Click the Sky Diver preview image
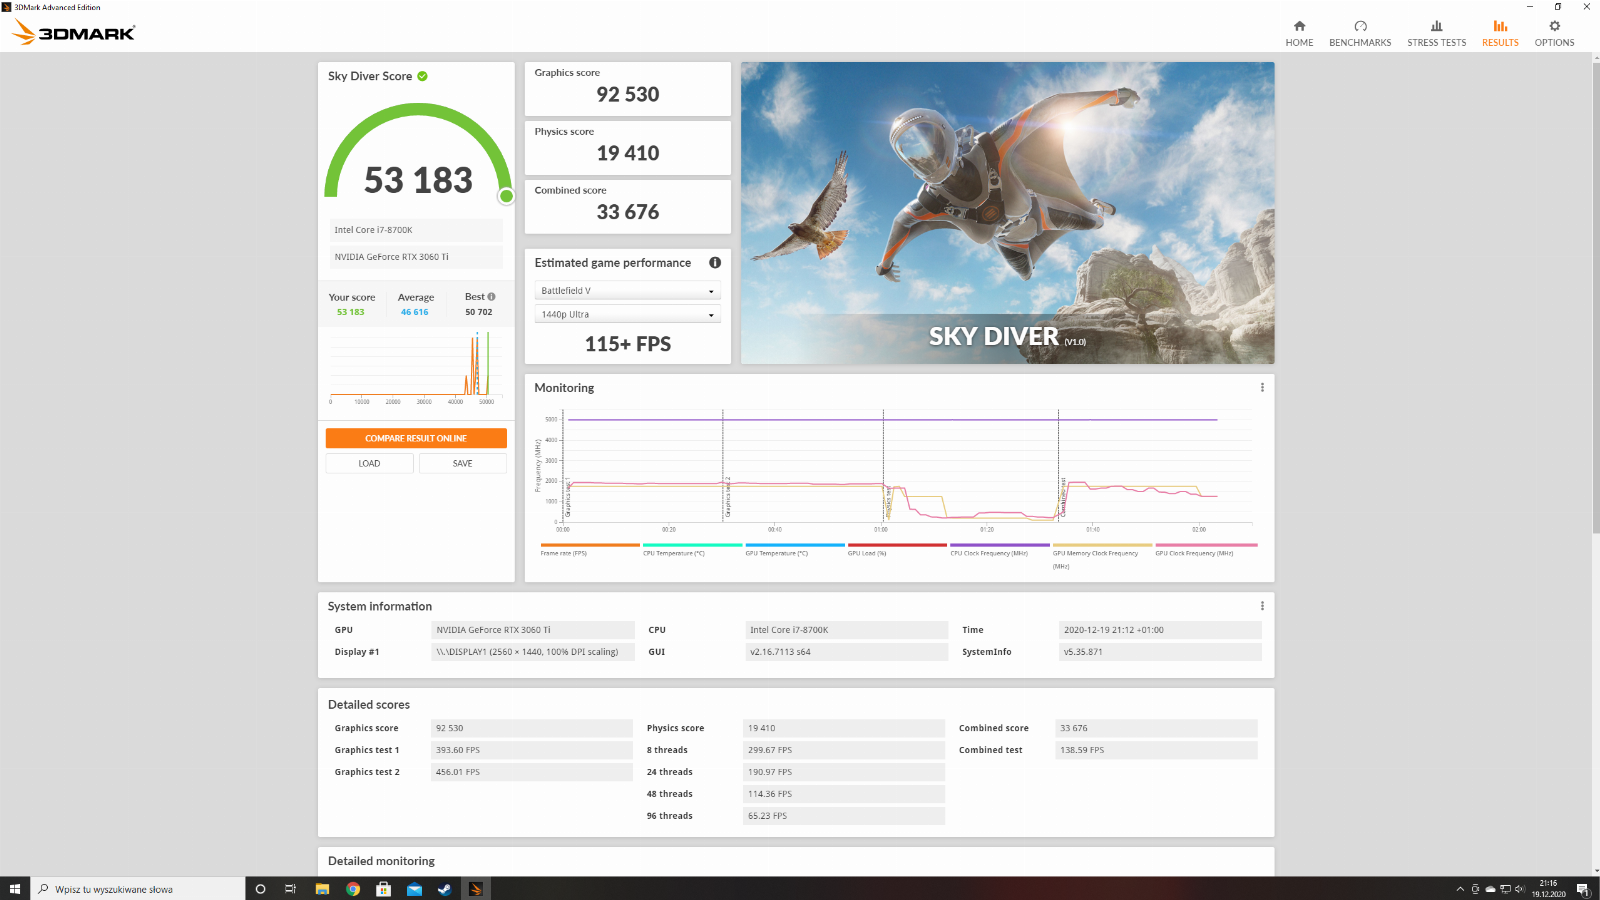 (x=1007, y=213)
